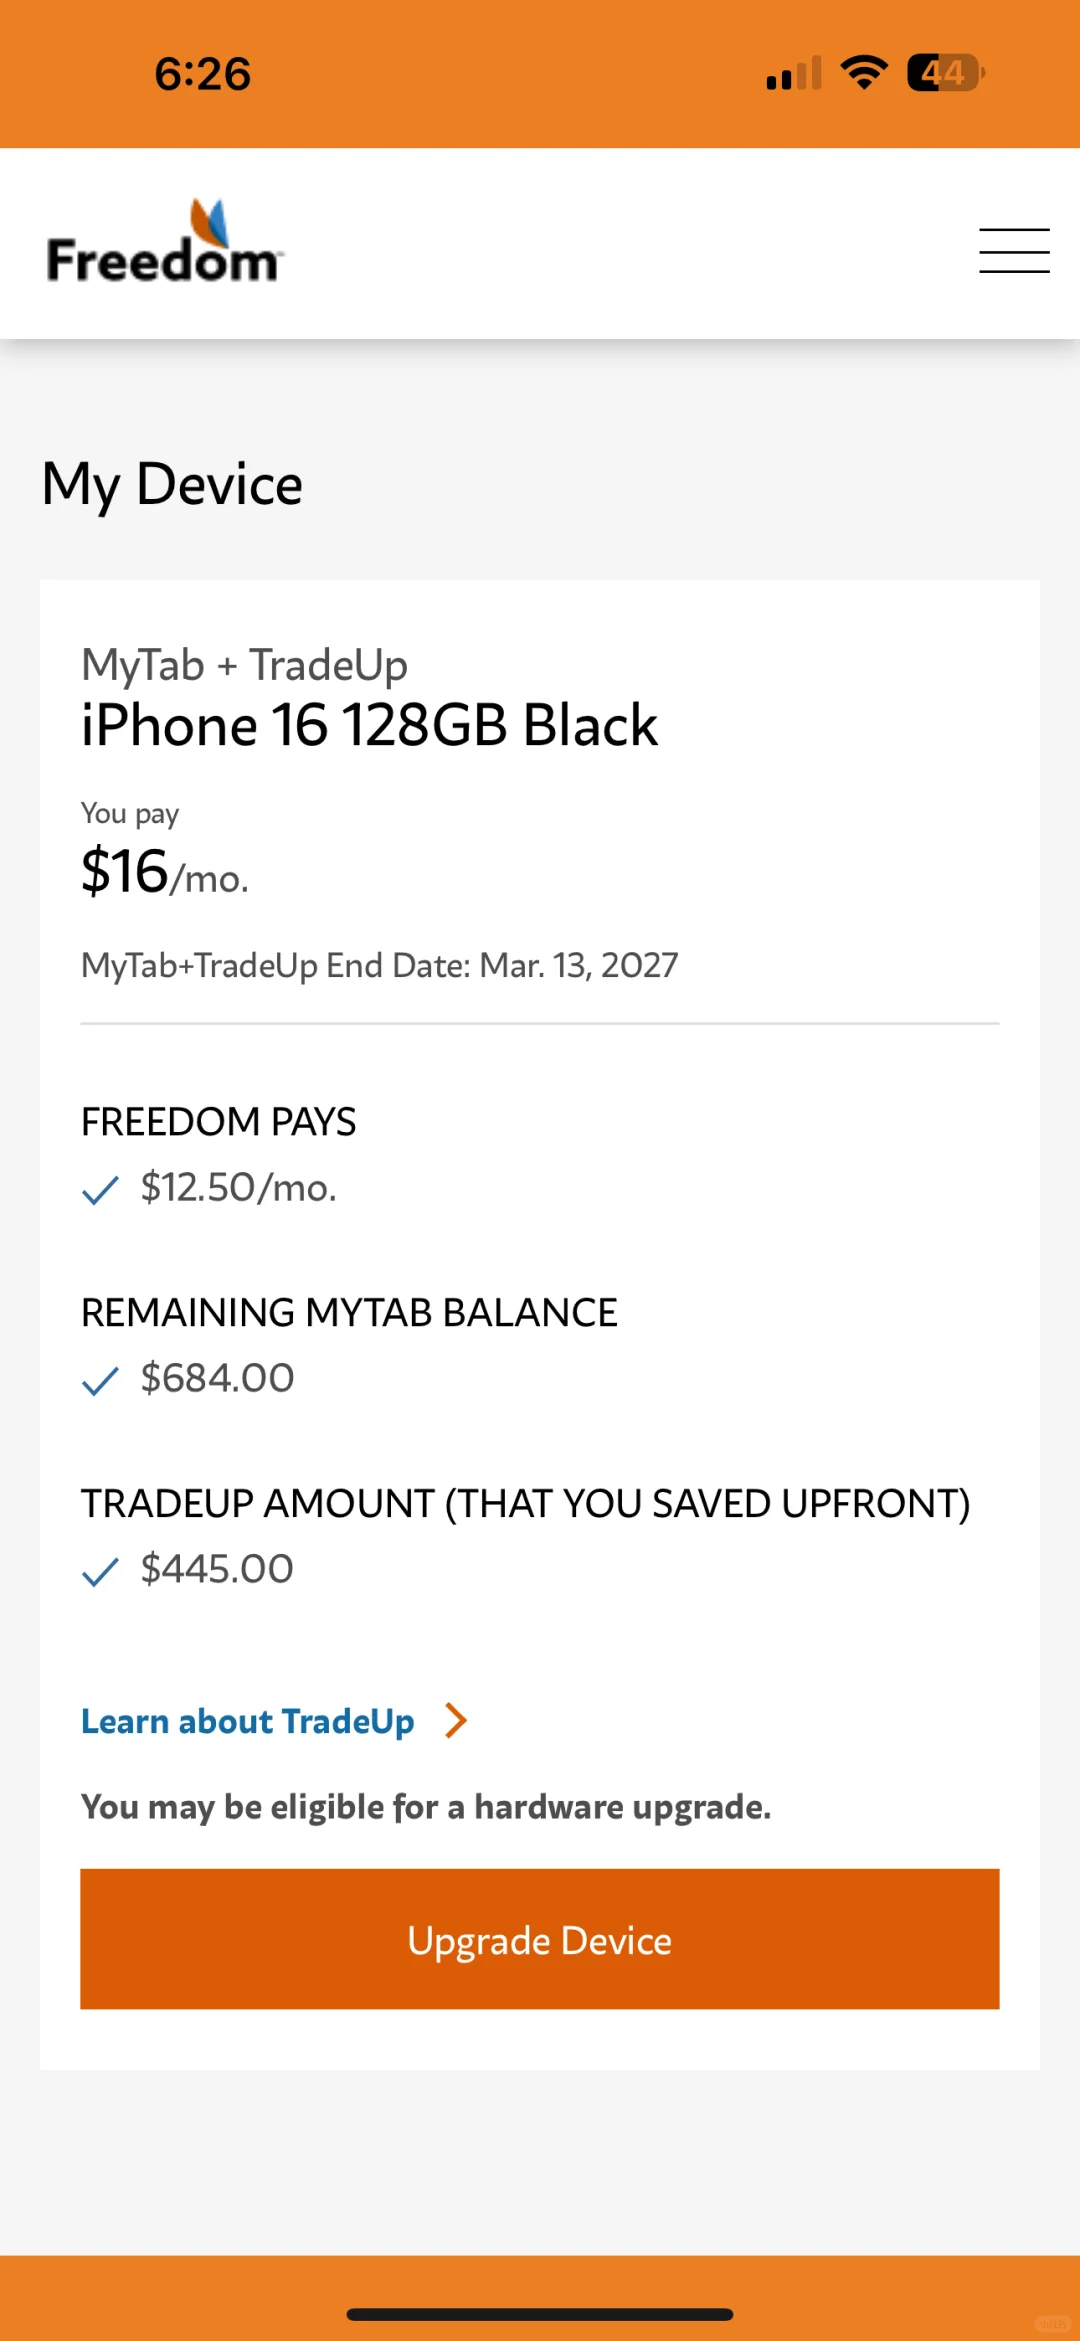Tap the cellular signal bars icon
1080x2341 pixels.
(x=794, y=73)
